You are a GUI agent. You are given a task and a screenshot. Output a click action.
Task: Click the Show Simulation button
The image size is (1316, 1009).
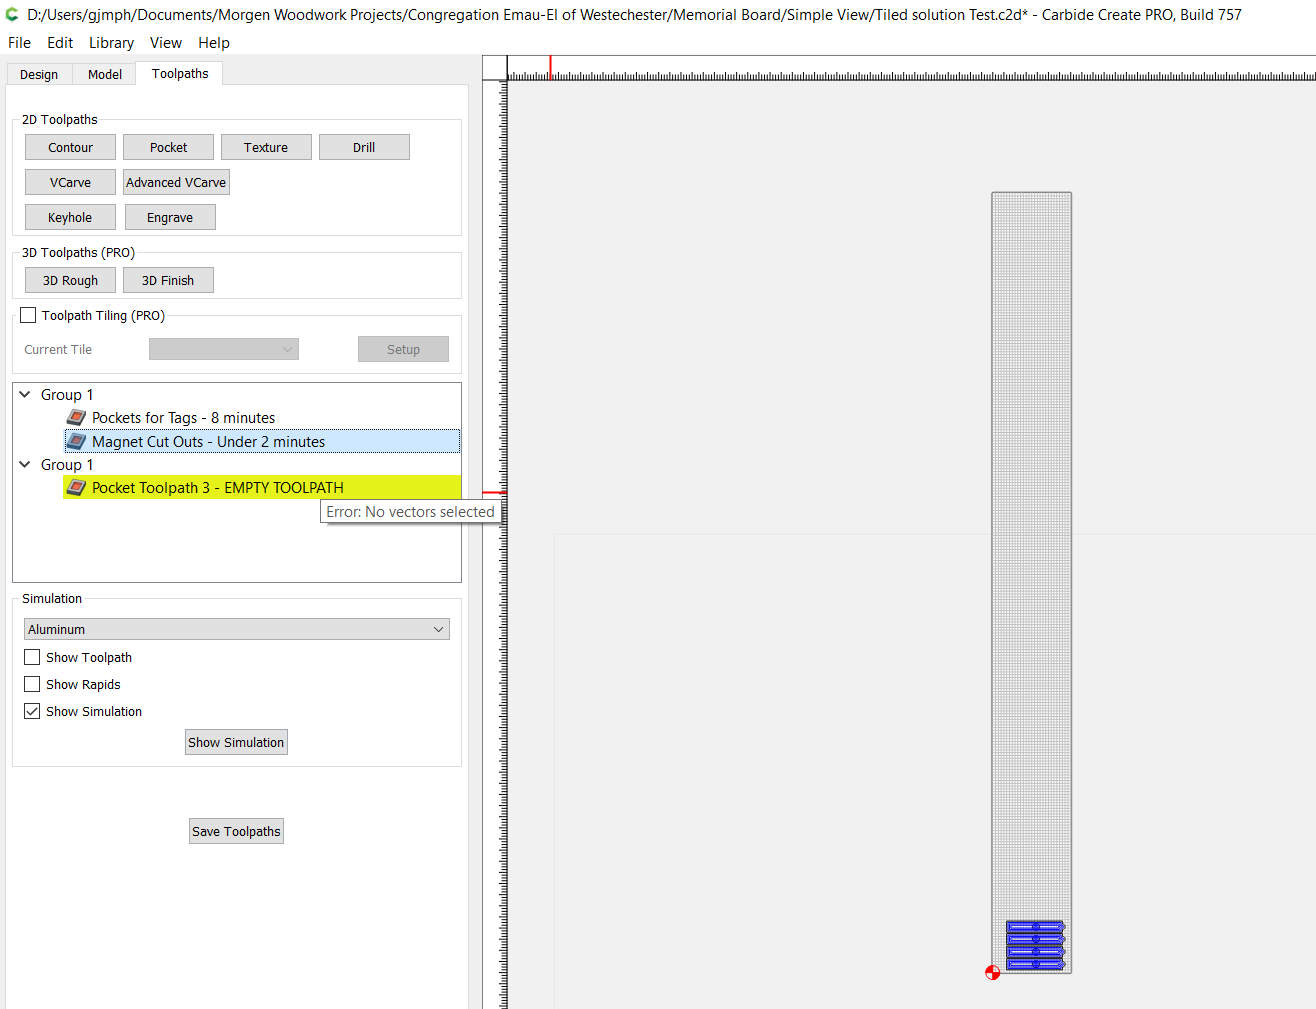point(236,742)
